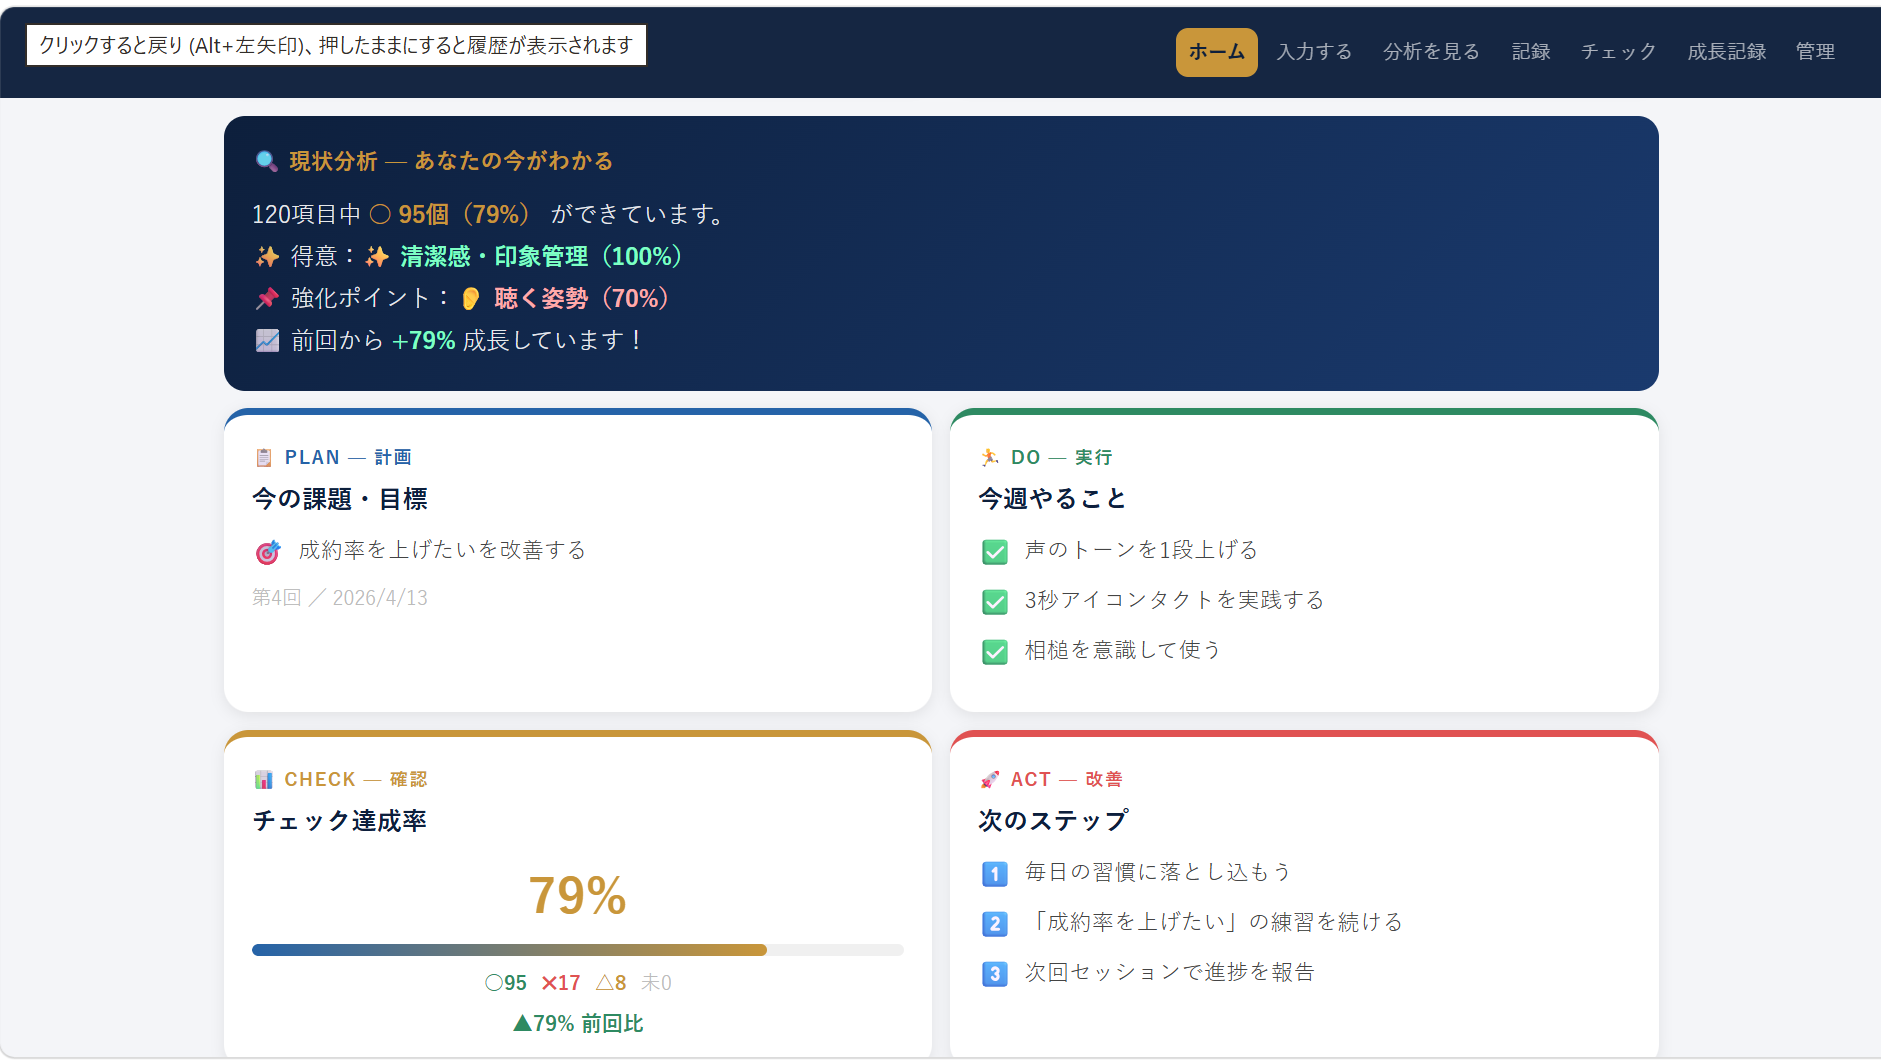Click the magnifying glass icon beside 現状分析

tap(266, 161)
